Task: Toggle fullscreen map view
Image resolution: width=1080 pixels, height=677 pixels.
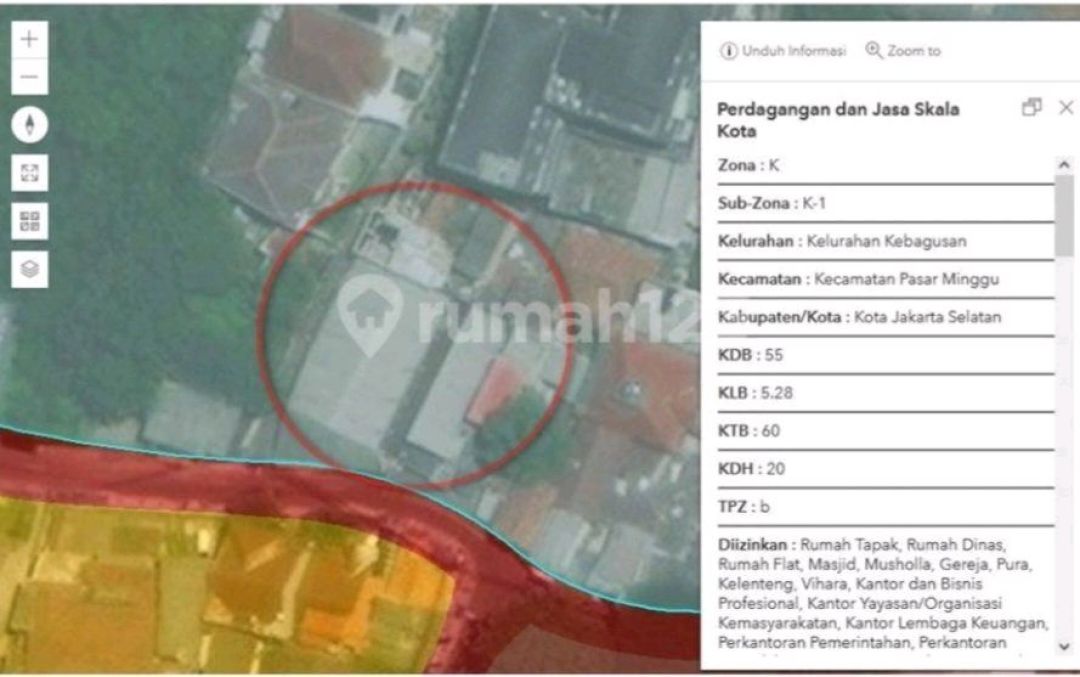Action: pos(30,173)
